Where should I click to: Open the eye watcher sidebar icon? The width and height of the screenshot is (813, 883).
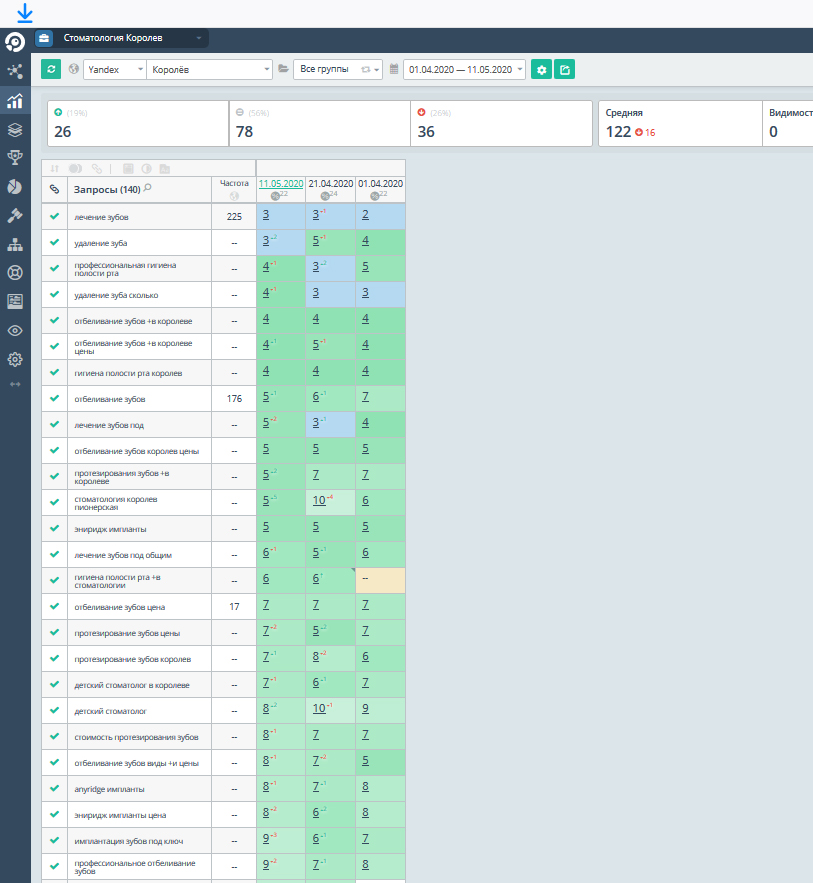pos(15,331)
